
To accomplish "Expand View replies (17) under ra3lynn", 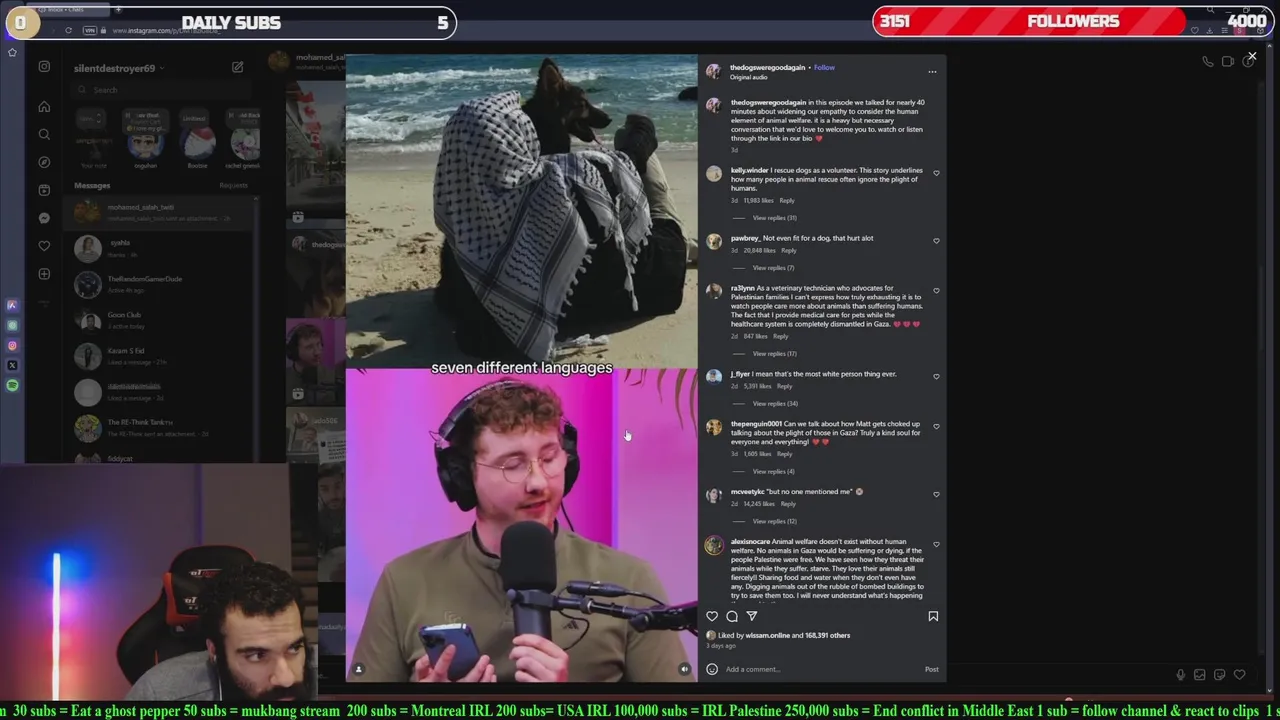I will tap(774, 354).
